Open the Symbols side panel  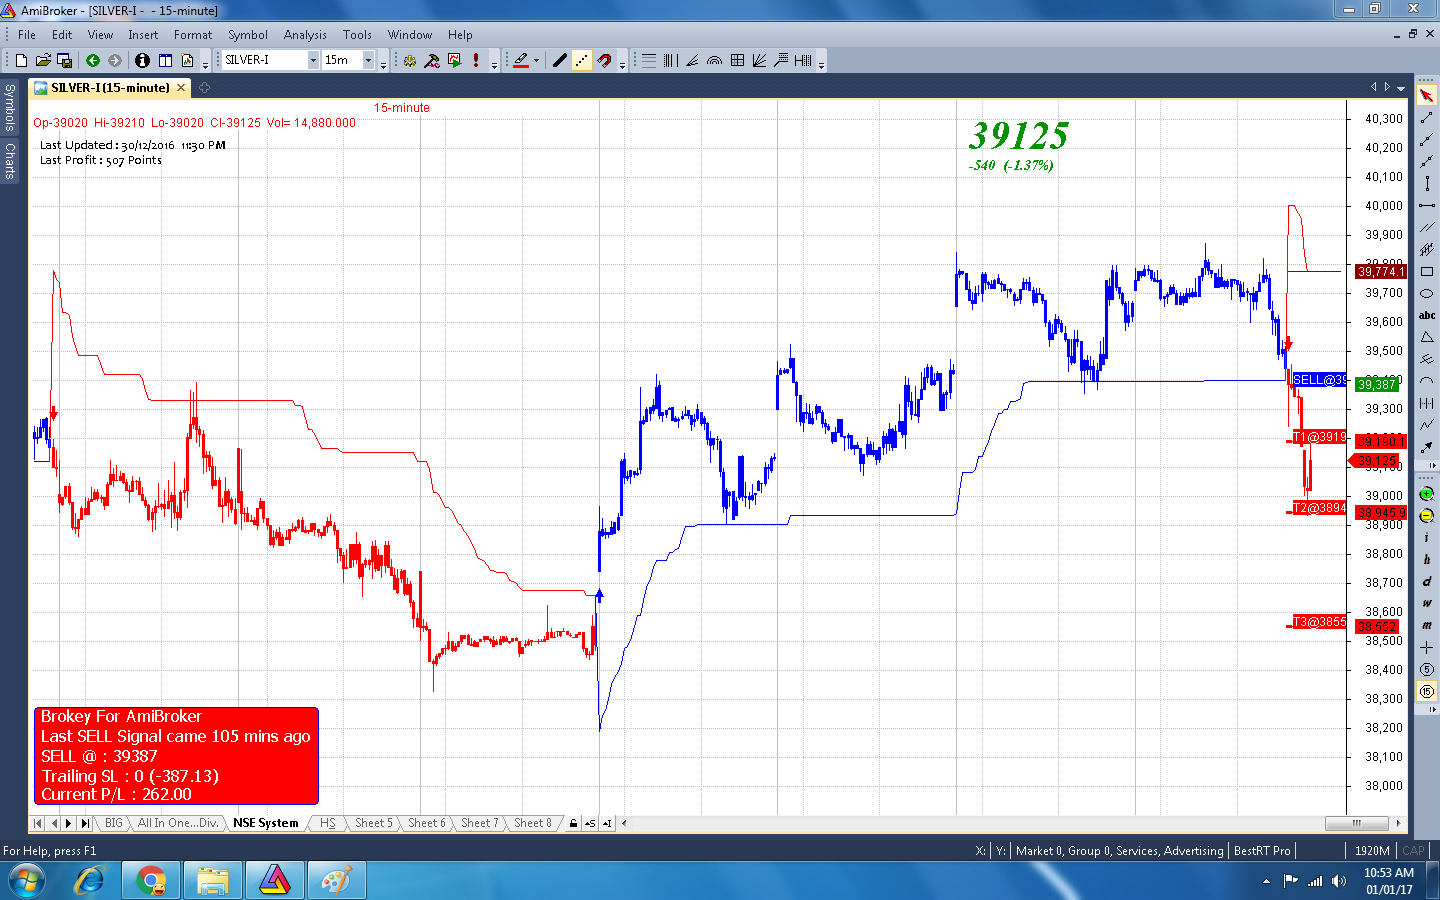tap(10, 107)
